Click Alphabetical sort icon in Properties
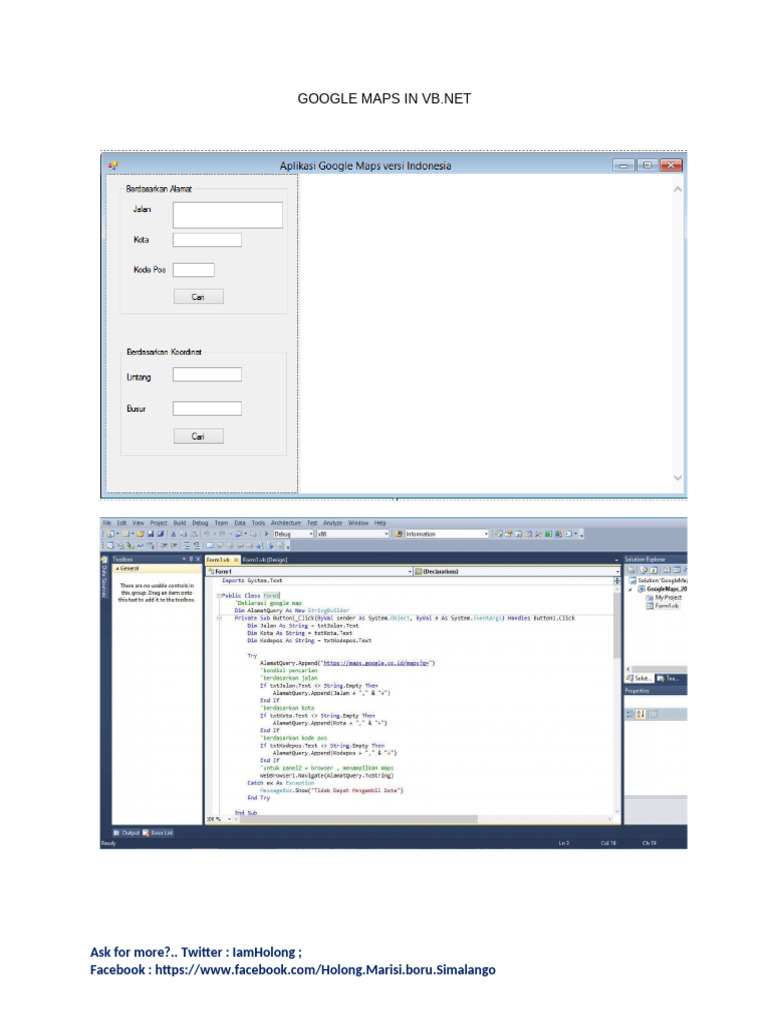This screenshot has height=1024, width=768. click(x=641, y=714)
